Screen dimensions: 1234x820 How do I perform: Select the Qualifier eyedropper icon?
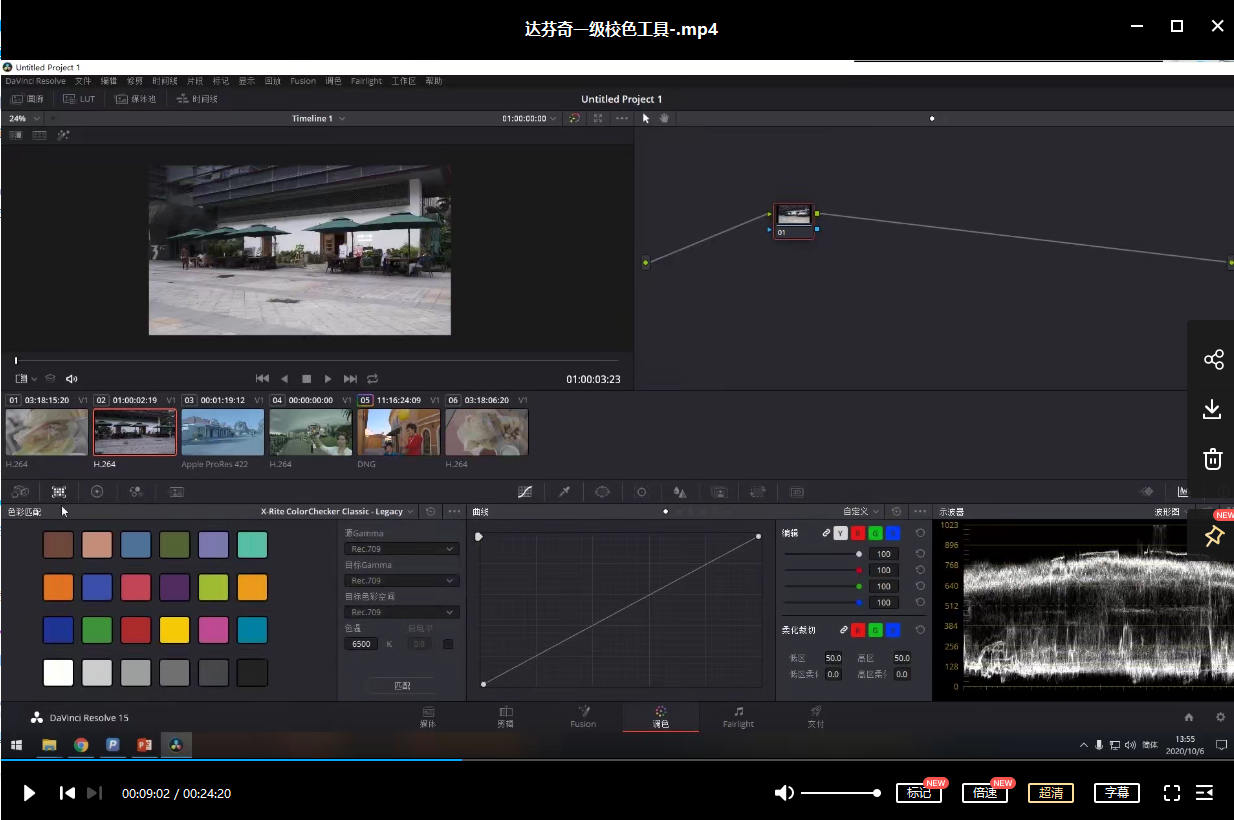pos(564,492)
